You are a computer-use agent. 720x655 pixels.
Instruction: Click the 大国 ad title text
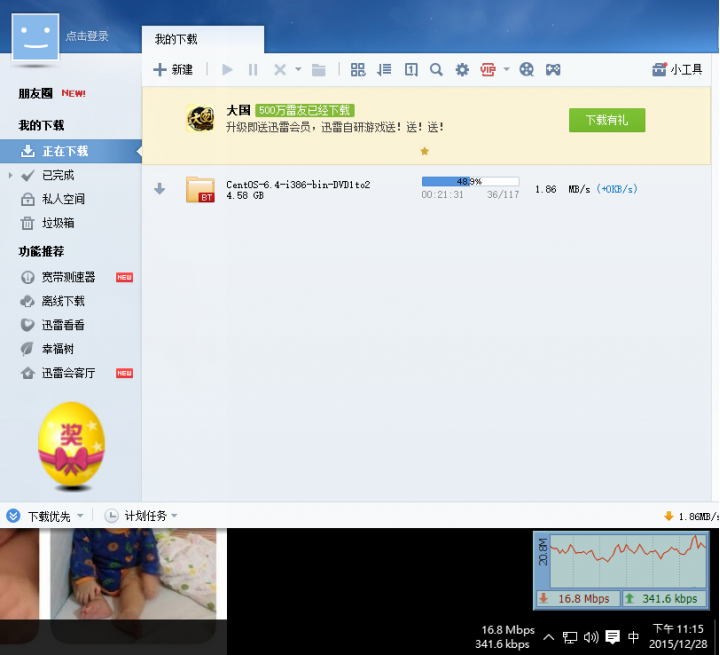[x=238, y=110]
